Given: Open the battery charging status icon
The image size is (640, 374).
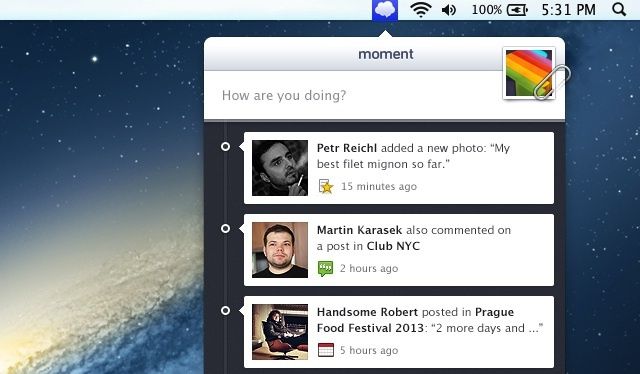Looking at the screenshot, I should tap(517, 10).
